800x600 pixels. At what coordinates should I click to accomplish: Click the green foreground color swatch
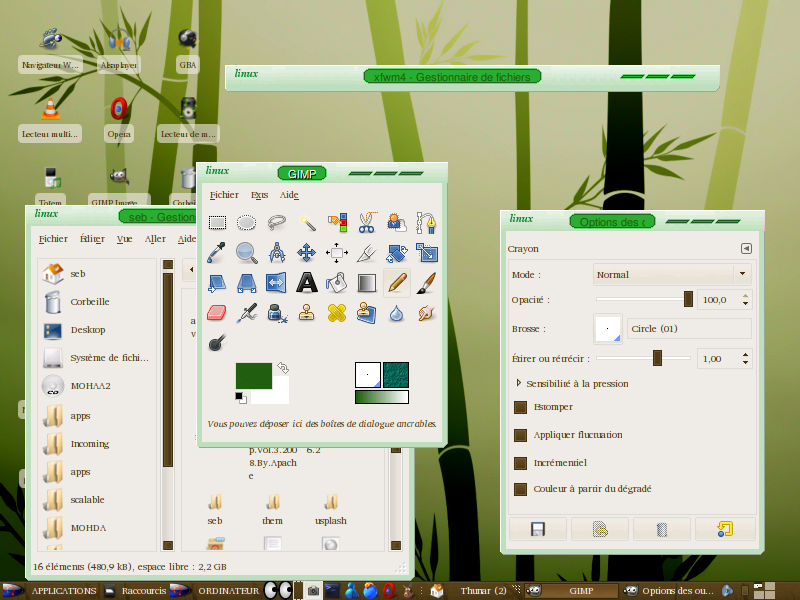254,376
